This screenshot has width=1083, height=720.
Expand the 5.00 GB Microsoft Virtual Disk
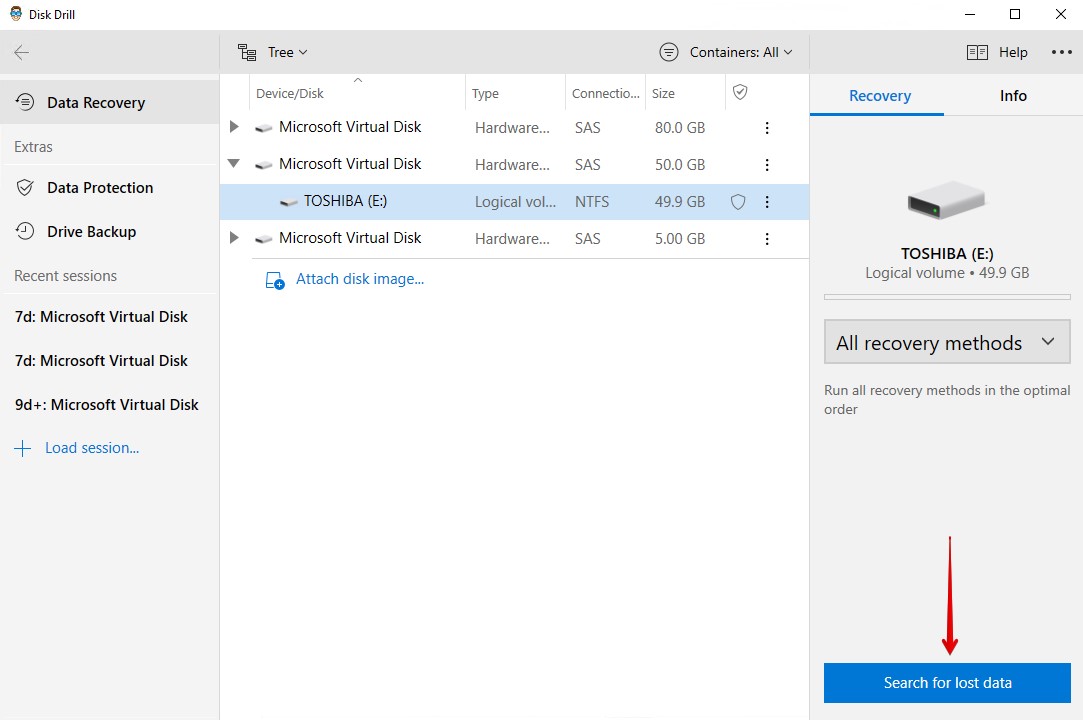[234, 238]
